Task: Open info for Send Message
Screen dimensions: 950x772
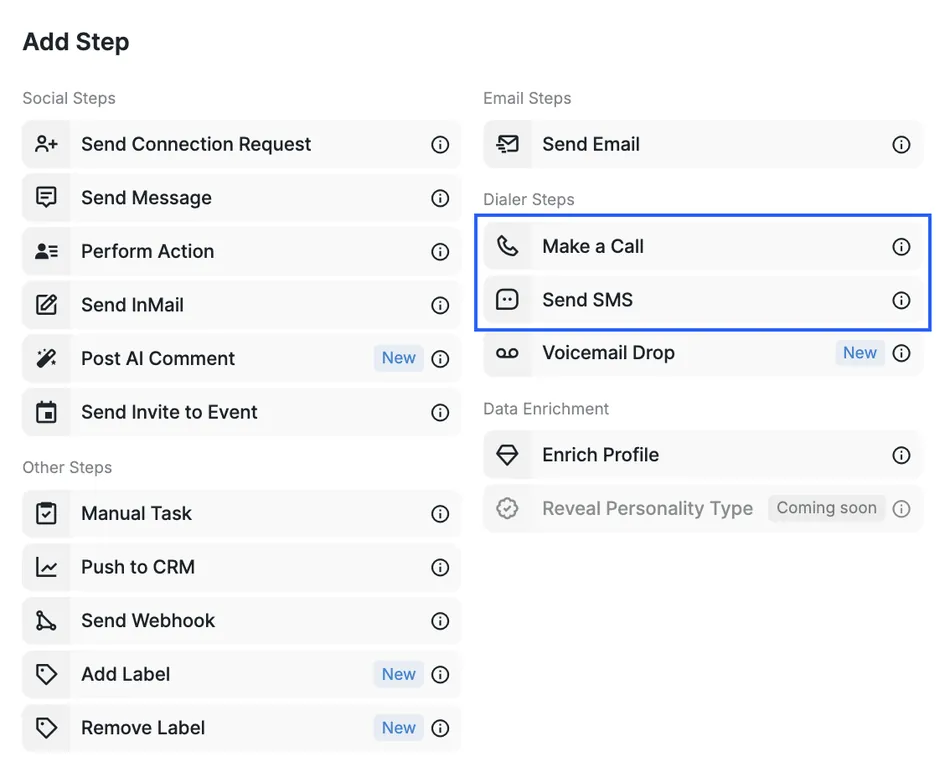Action: coord(440,198)
